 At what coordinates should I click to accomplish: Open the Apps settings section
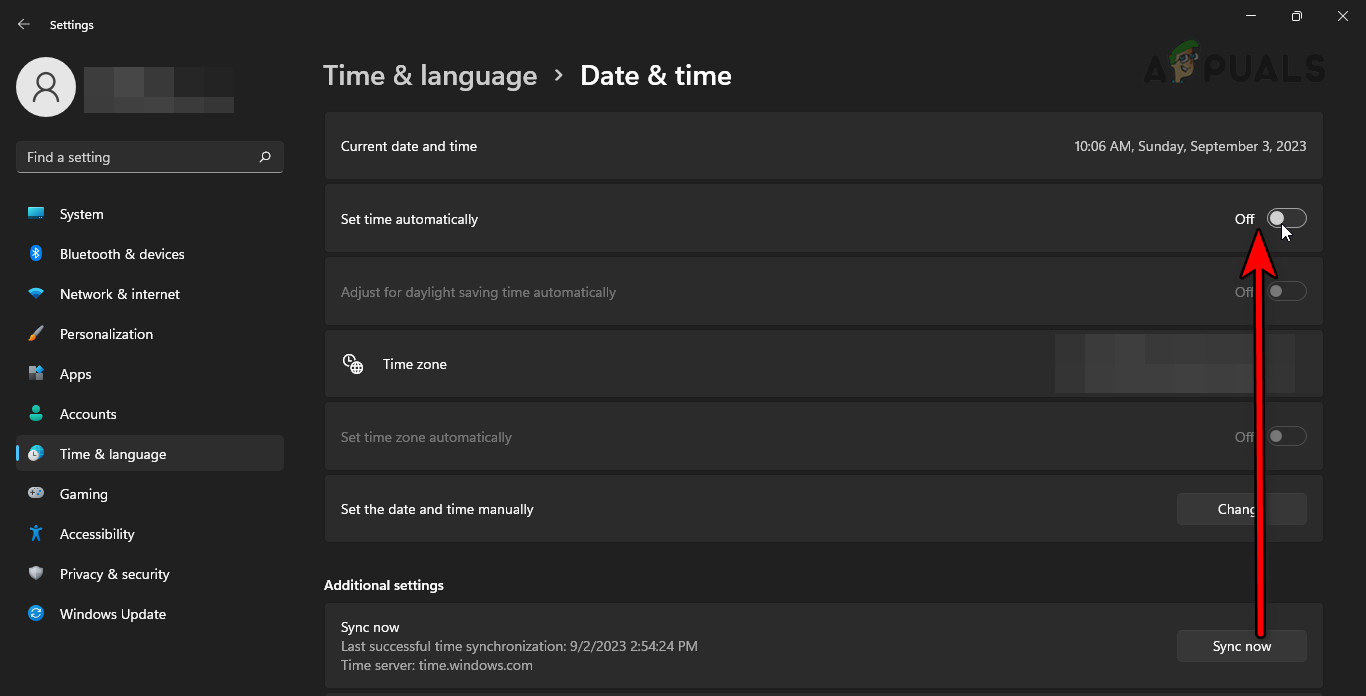click(x=74, y=373)
